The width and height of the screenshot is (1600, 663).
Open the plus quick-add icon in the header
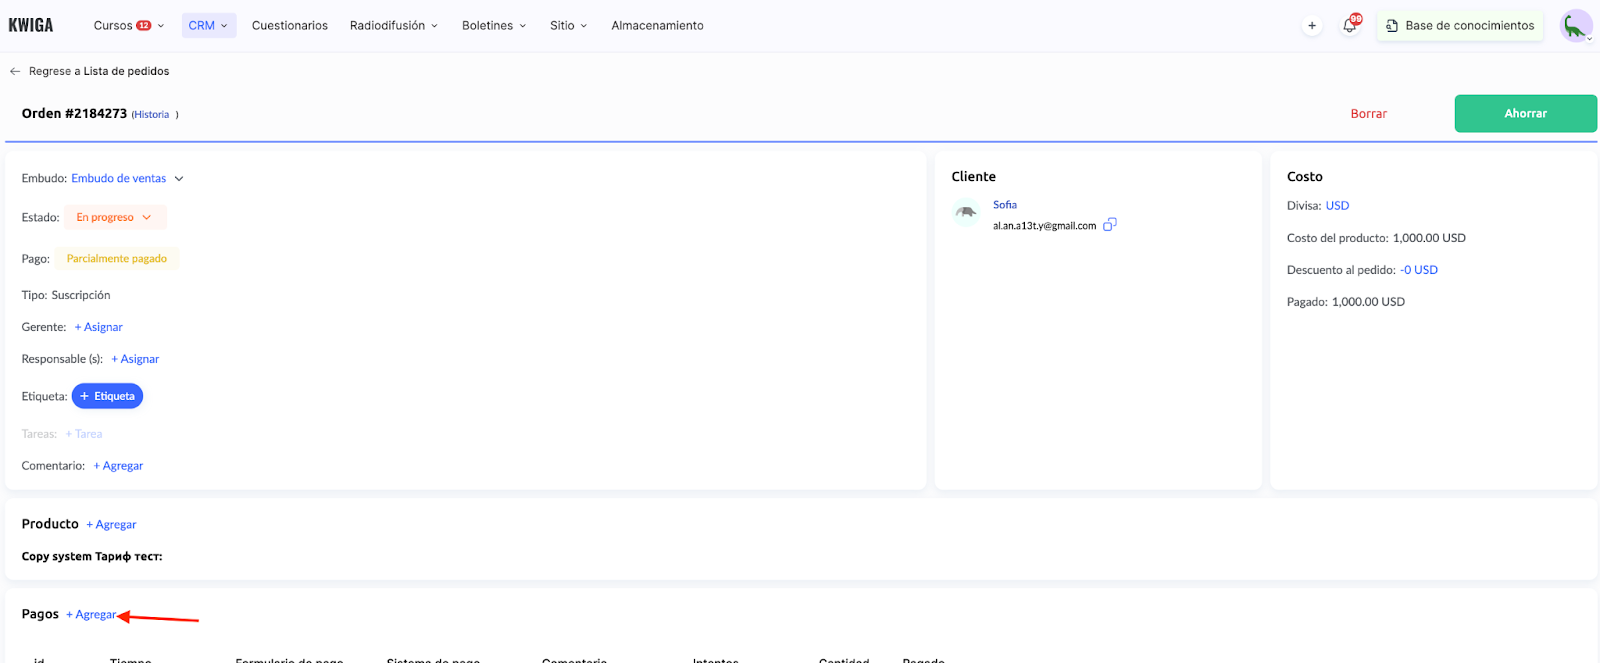click(1312, 26)
